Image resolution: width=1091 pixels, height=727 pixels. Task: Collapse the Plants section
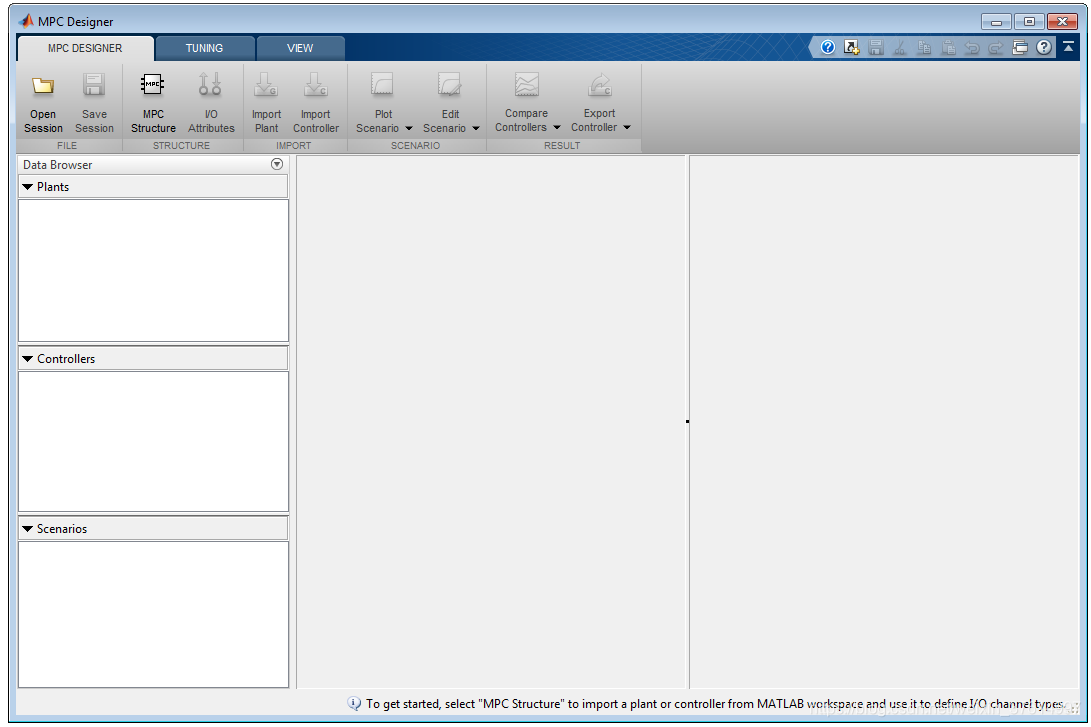(28, 186)
